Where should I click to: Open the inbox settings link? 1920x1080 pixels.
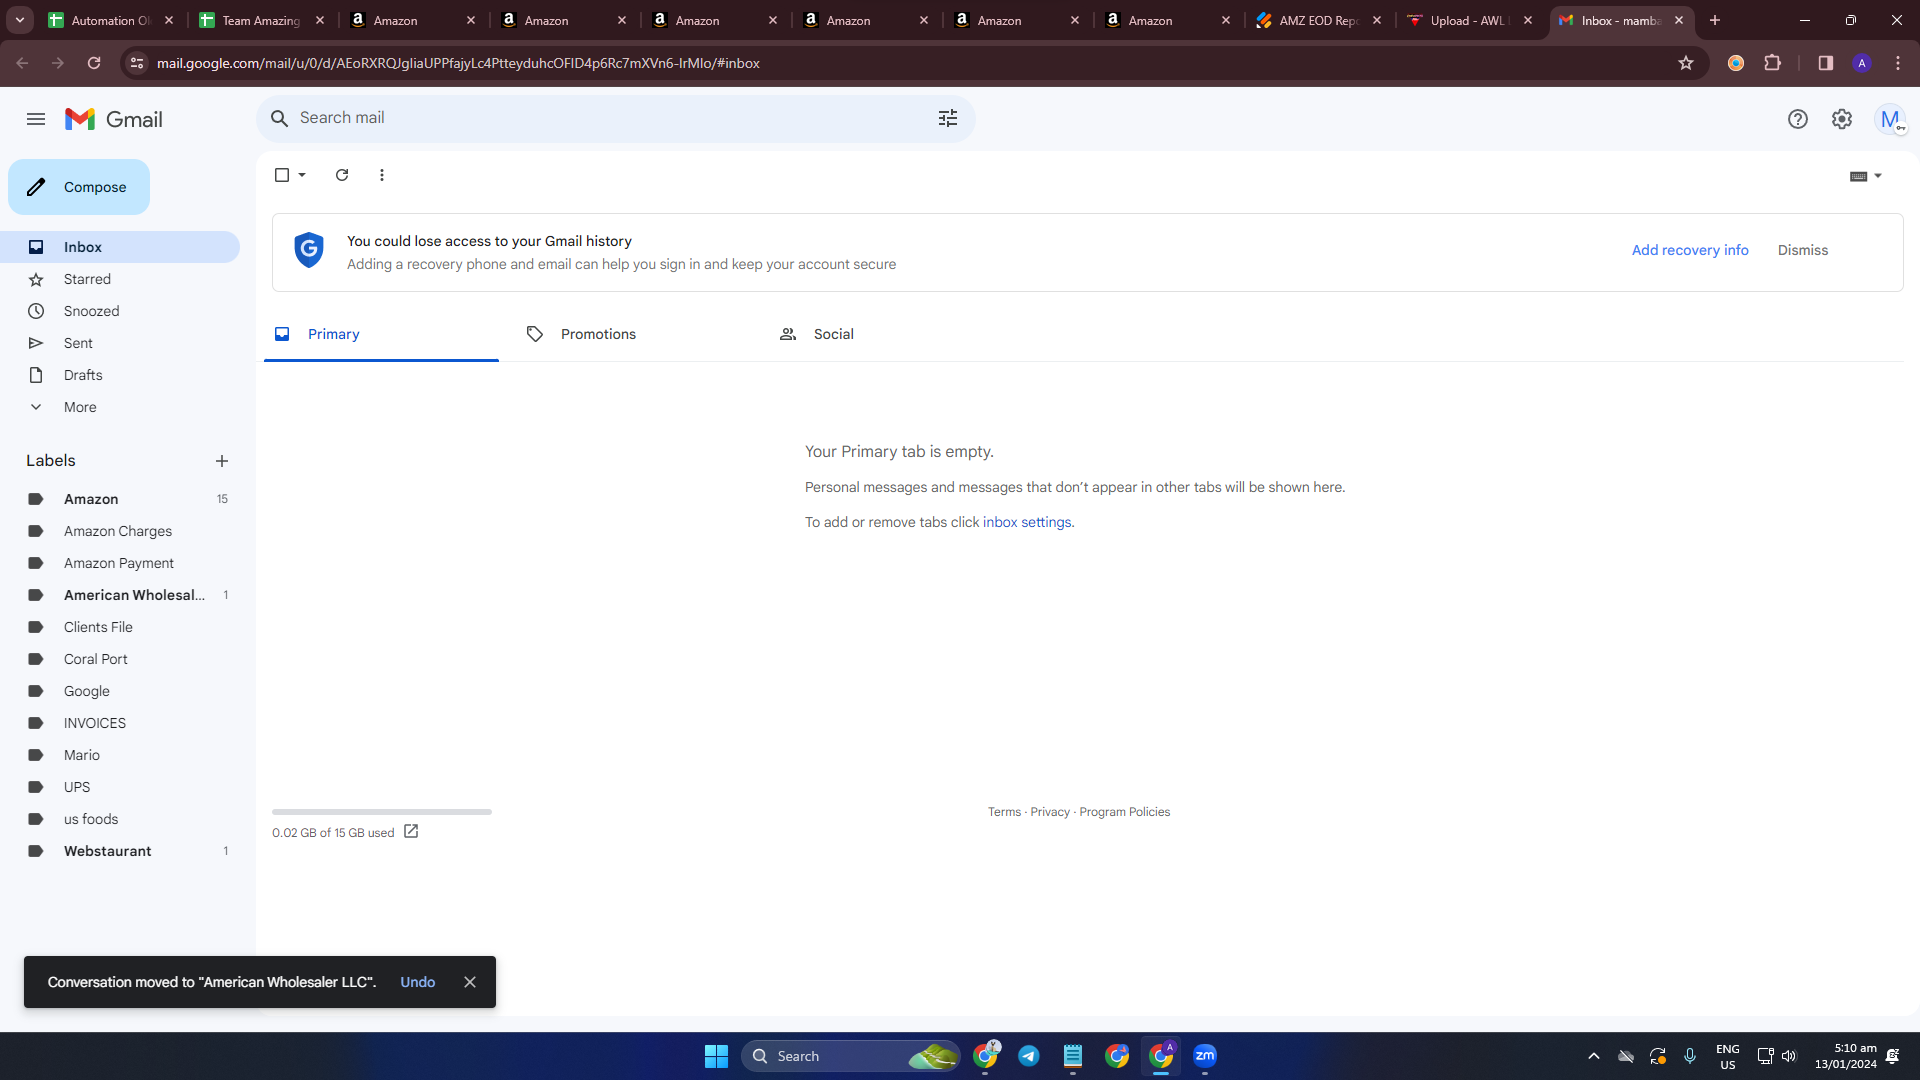click(x=1027, y=522)
